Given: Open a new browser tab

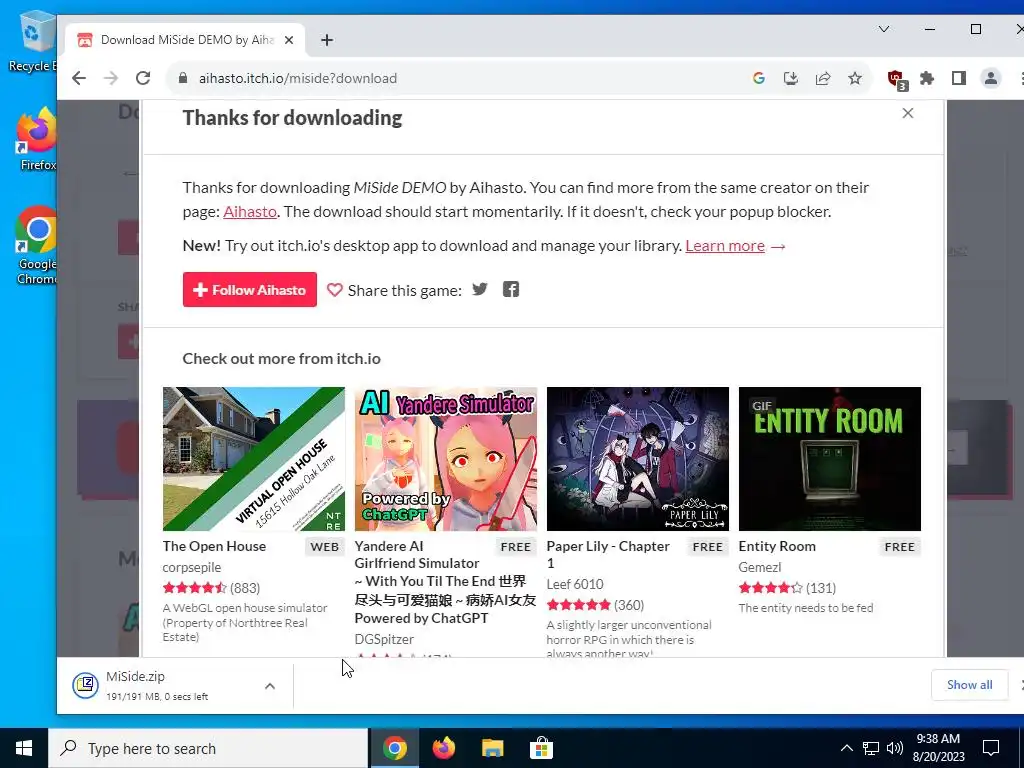Looking at the screenshot, I should click(x=327, y=40).
